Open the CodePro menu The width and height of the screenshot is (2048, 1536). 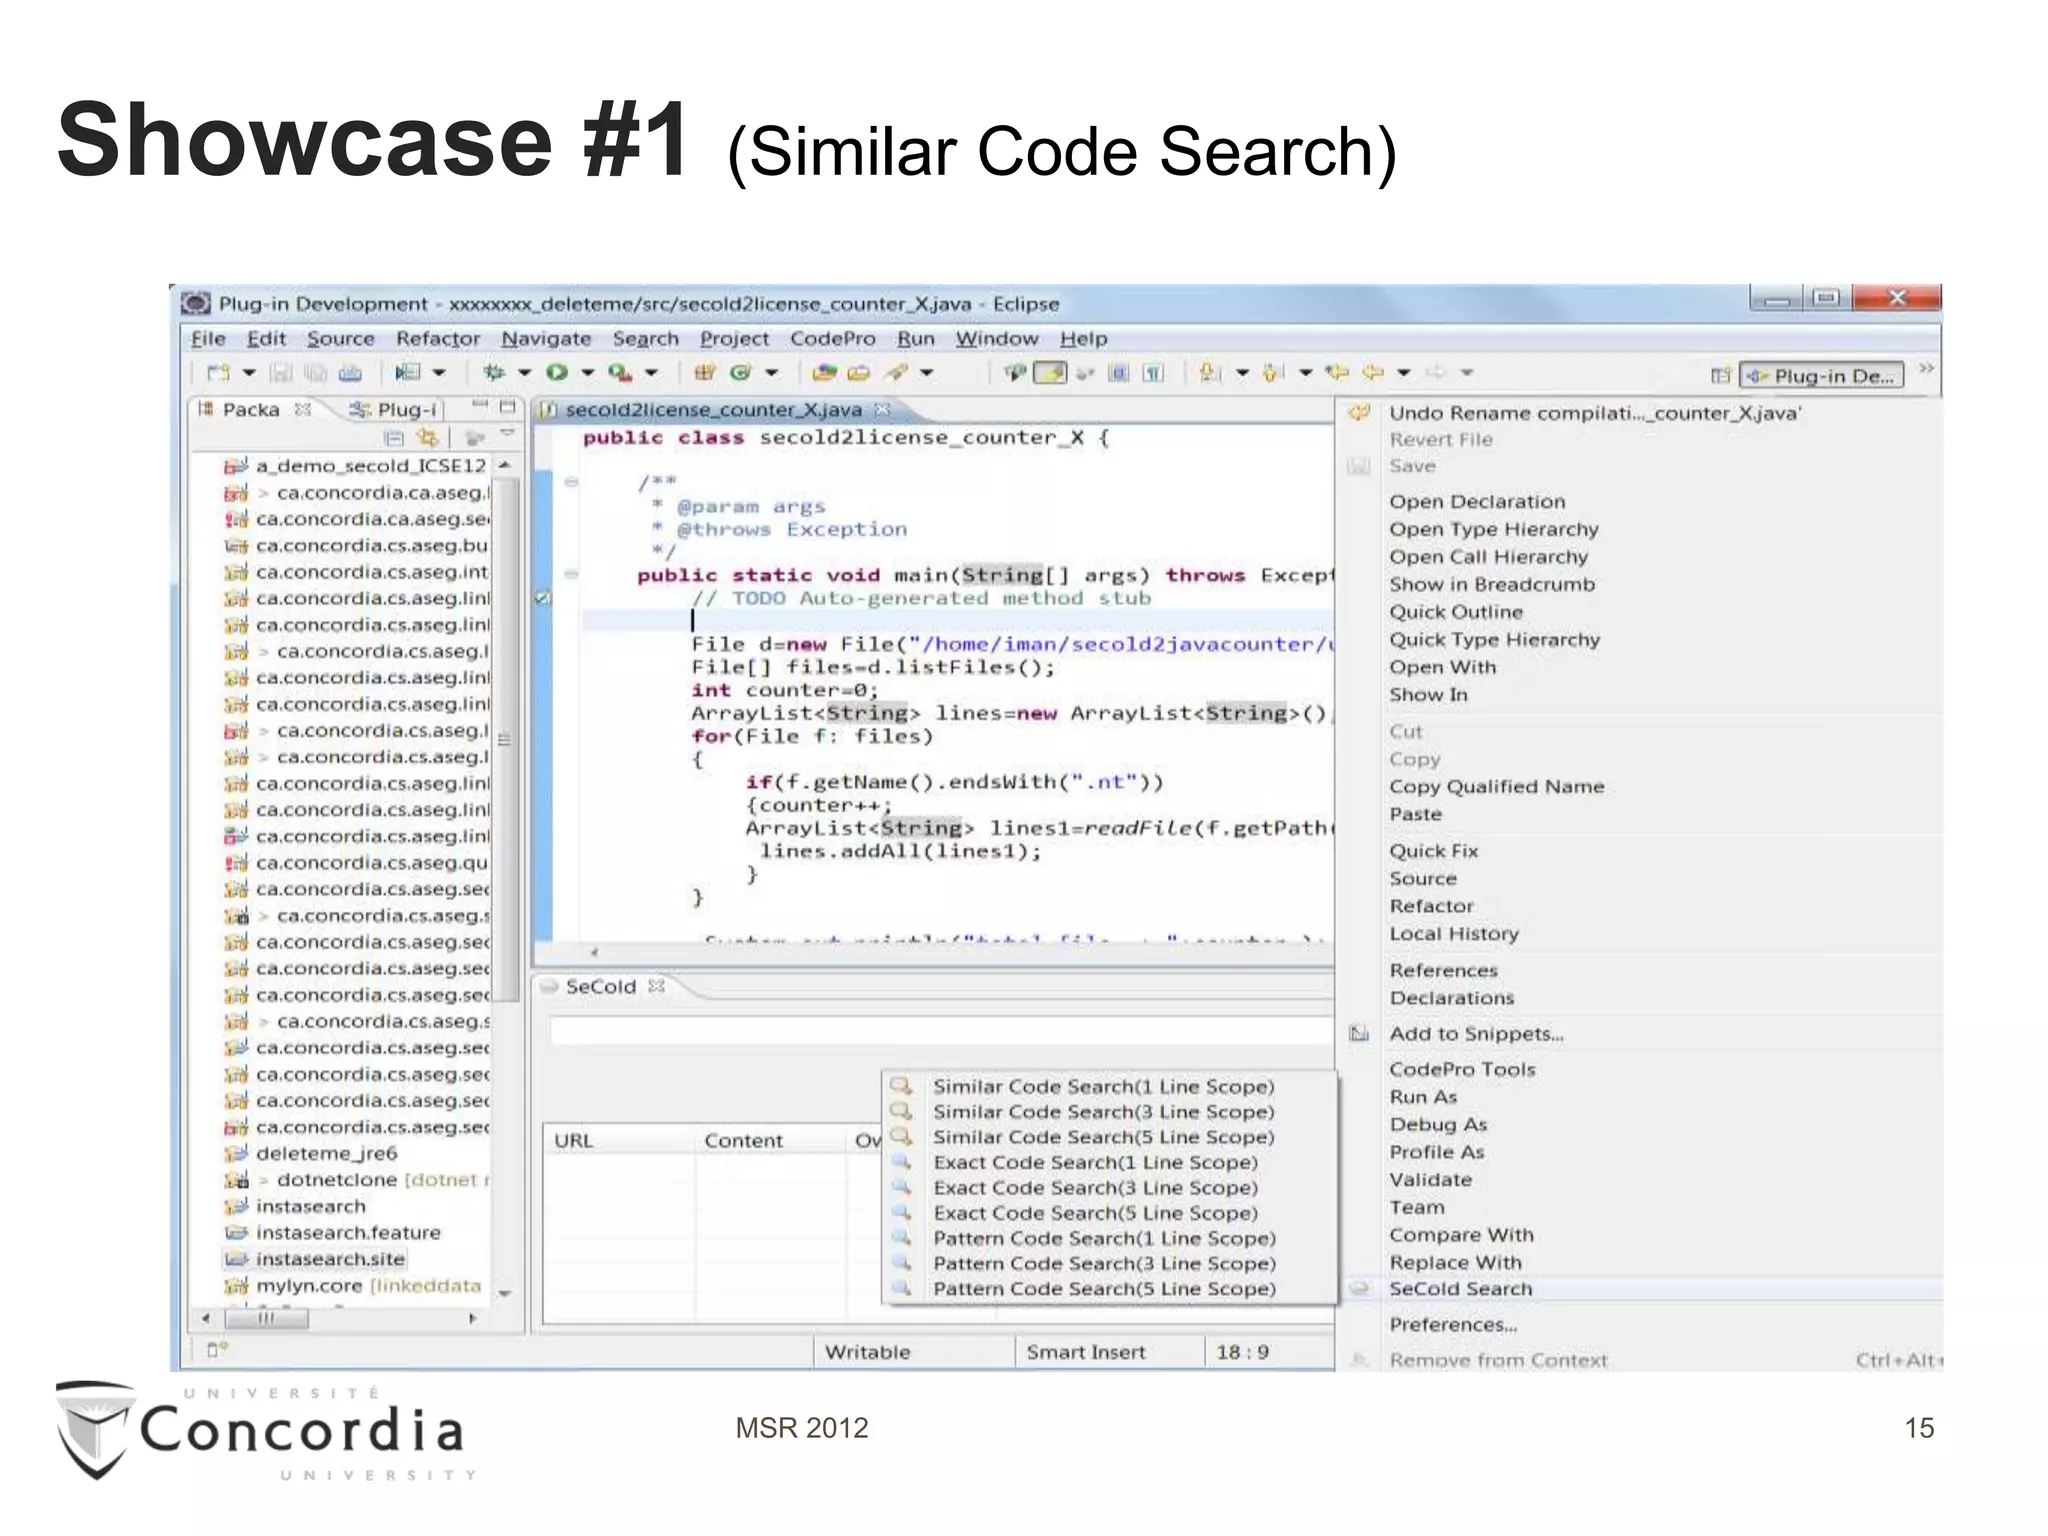click(x=832, y=339)
